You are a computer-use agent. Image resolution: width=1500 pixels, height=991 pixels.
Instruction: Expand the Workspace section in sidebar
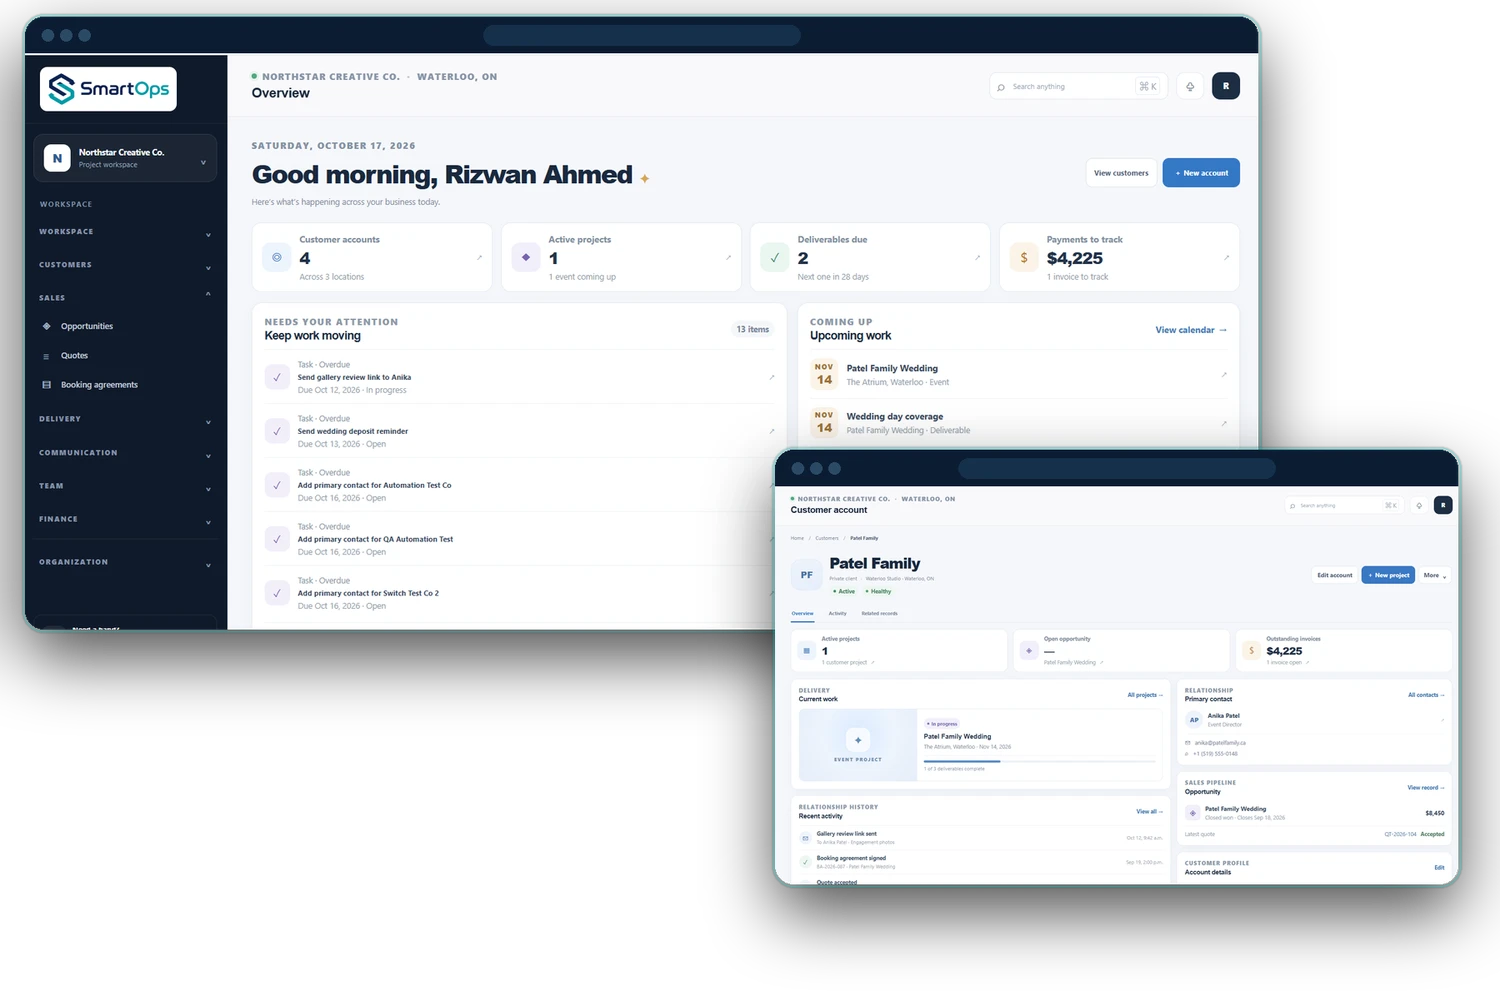tap(125, 232)
